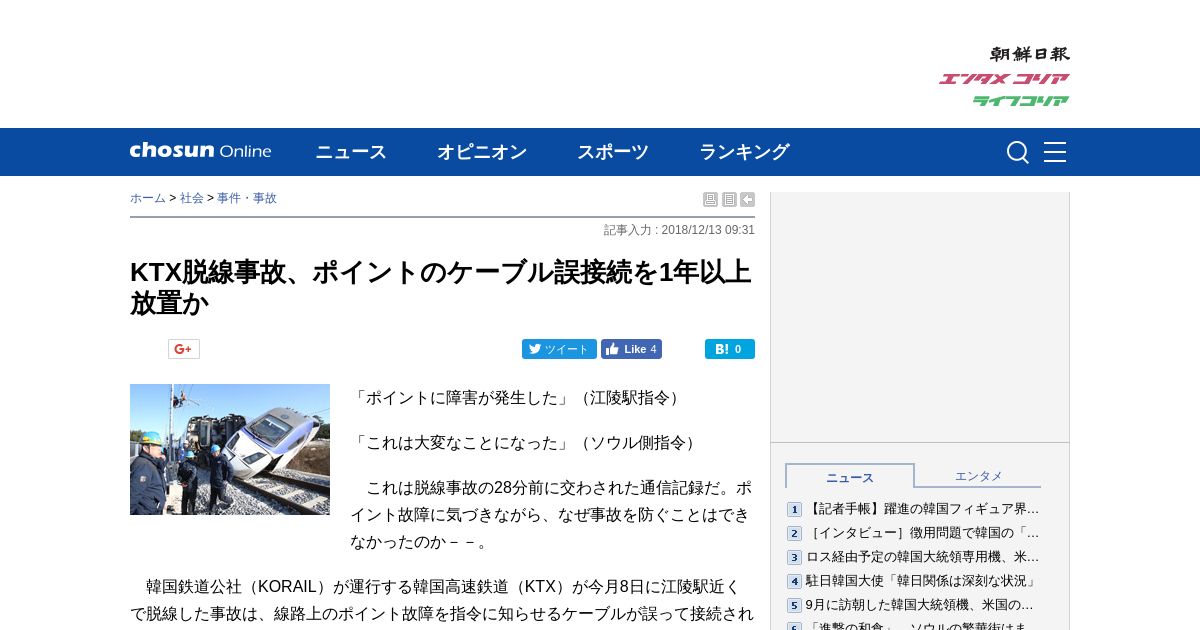Open 朝鮮日報 logo link
The height and width of the screenshot is (630, 1200).
(1029, 54)
